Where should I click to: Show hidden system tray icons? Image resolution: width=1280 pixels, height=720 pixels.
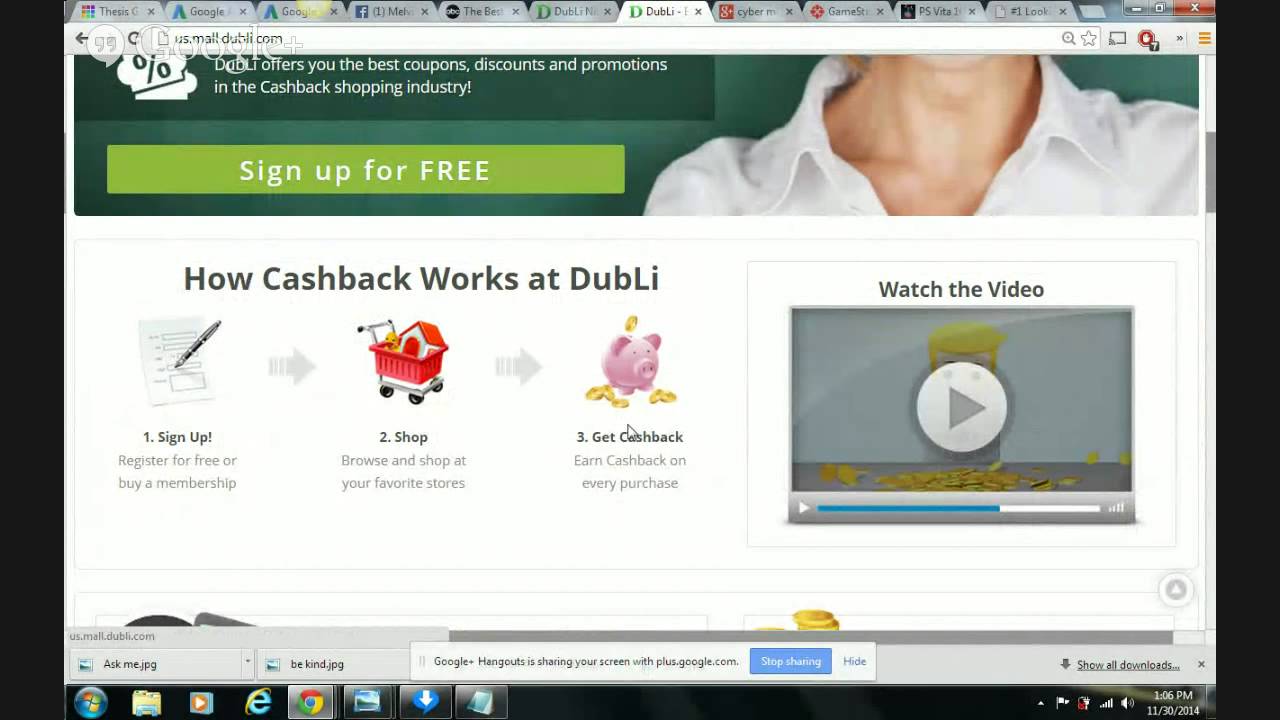click(x=1040, y=703)
